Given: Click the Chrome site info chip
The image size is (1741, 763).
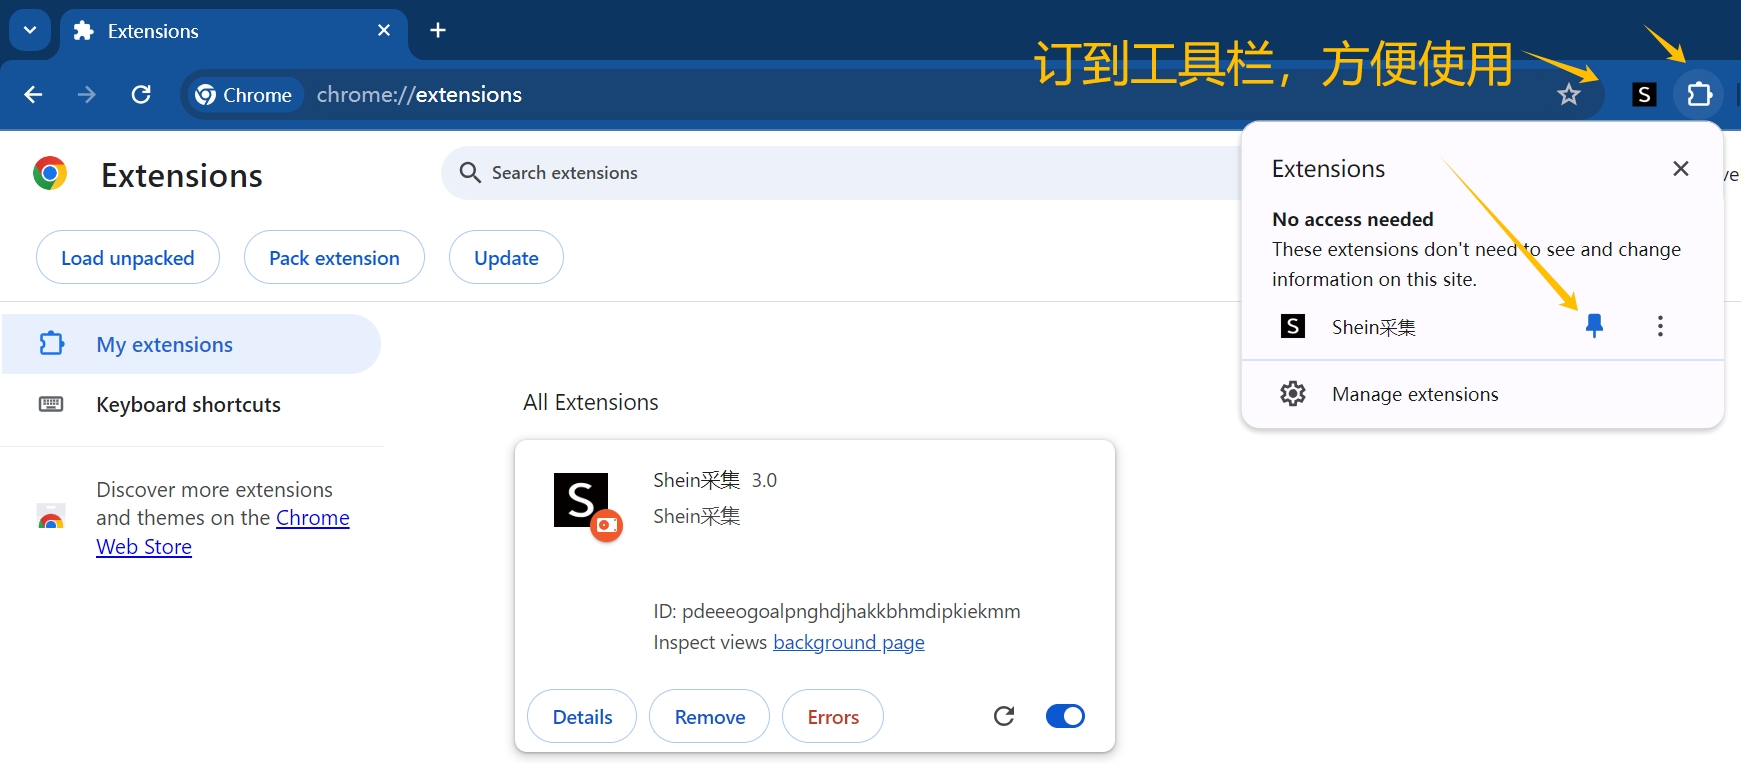Looking at the screenshot, I should pos(245,95).
